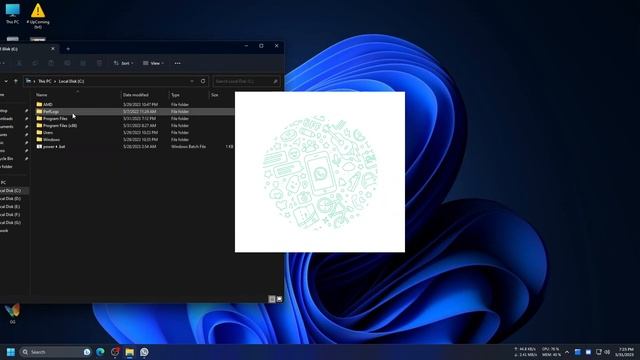Click the Share icon in Explorer toolbar
Image resolution: width=640 pixels, height=360 pixels.
click(x=83, y=63)
